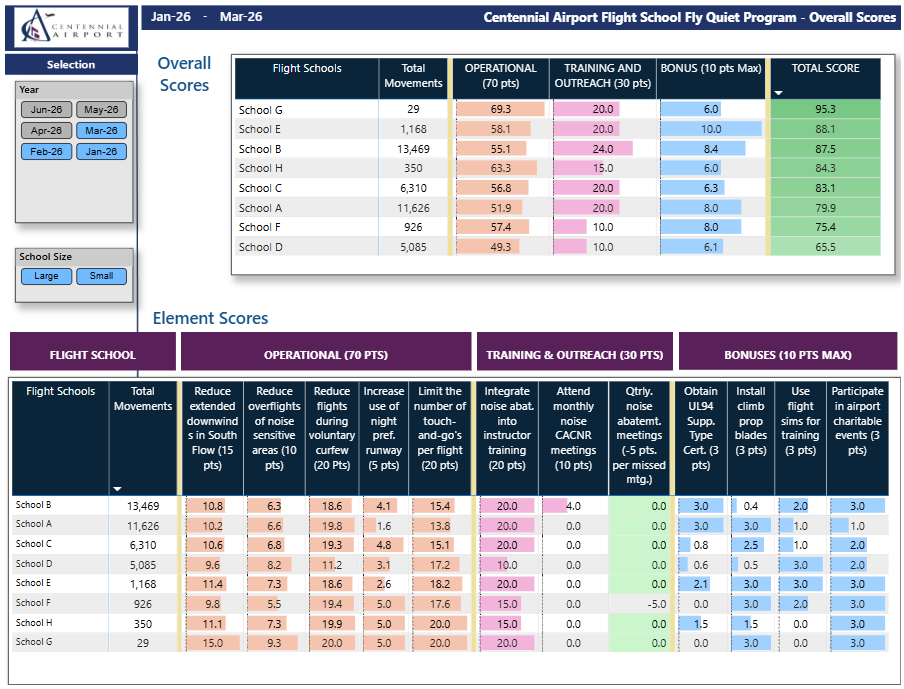Image resolution: width=904 pixels, height=689 pixels.
Task: Select the Large school size filter
Action: tap(47, 276)
